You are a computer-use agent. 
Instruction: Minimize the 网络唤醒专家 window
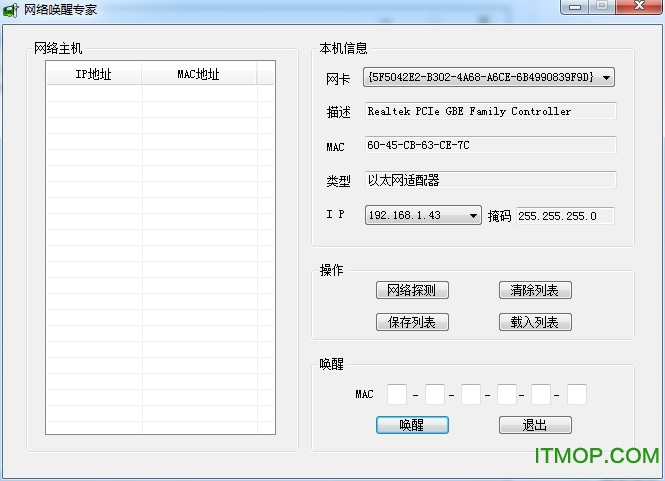click(x=575, y=7)
